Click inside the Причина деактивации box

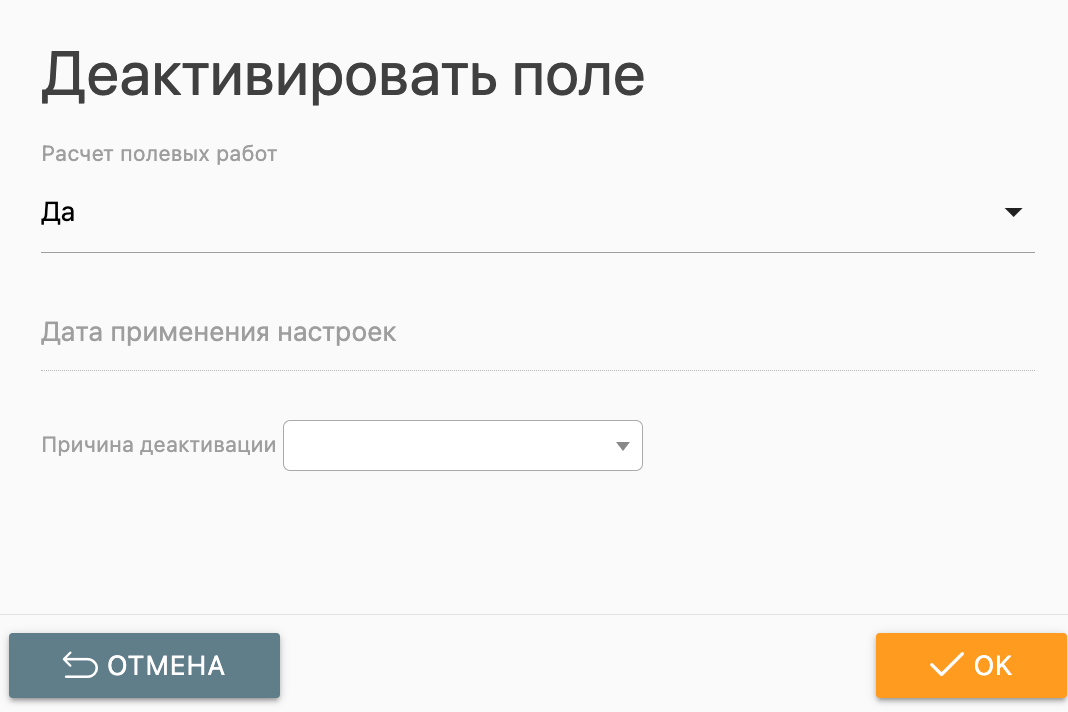(x=450, y=446)
